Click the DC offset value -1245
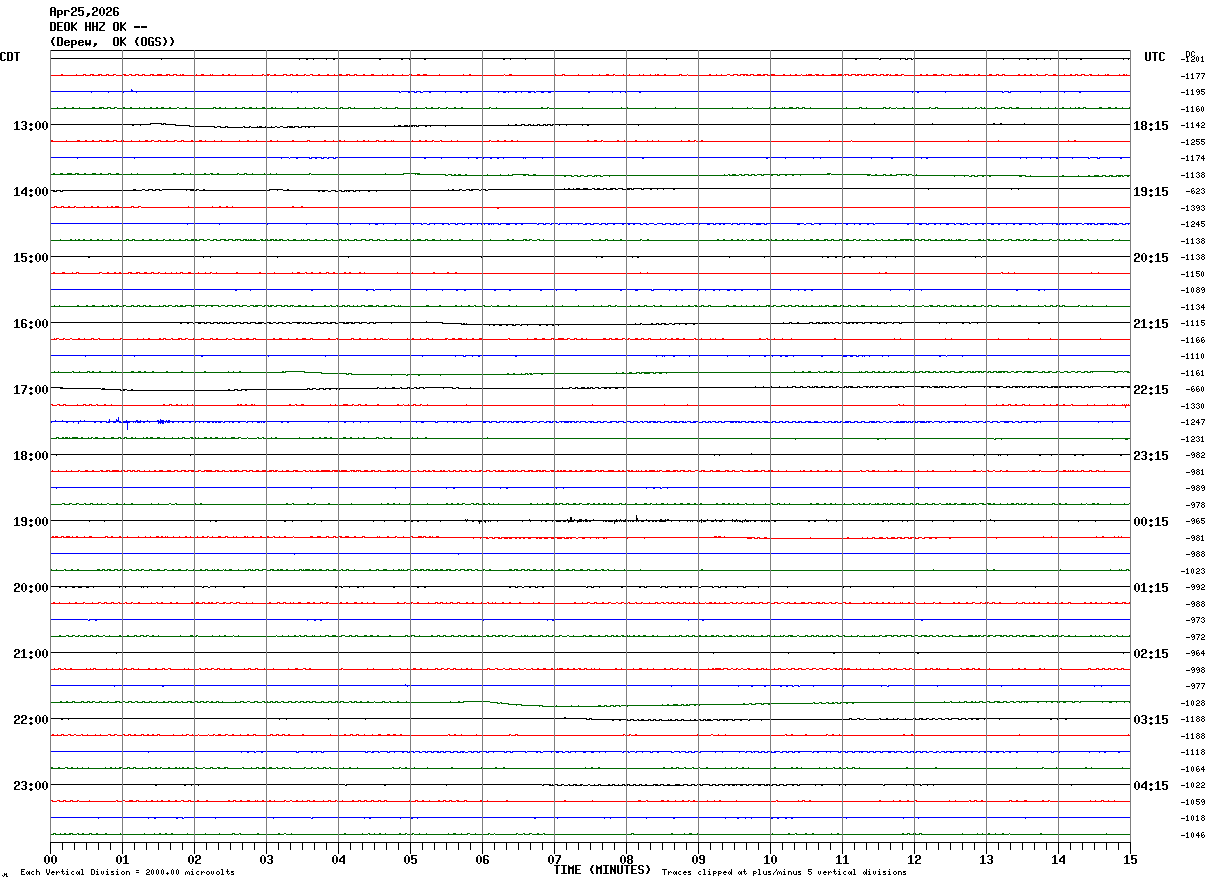The width and height of the screenshot is (1210, 886). coord(1194,225)
